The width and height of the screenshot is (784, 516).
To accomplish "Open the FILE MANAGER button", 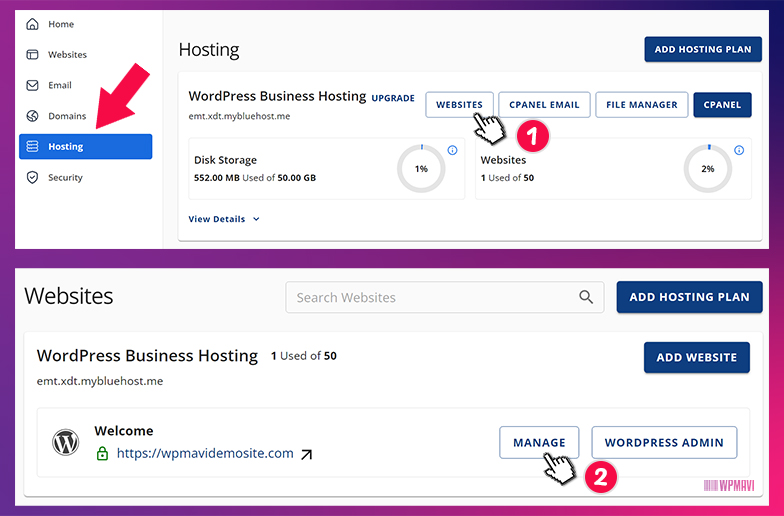I will coord(641,105).
